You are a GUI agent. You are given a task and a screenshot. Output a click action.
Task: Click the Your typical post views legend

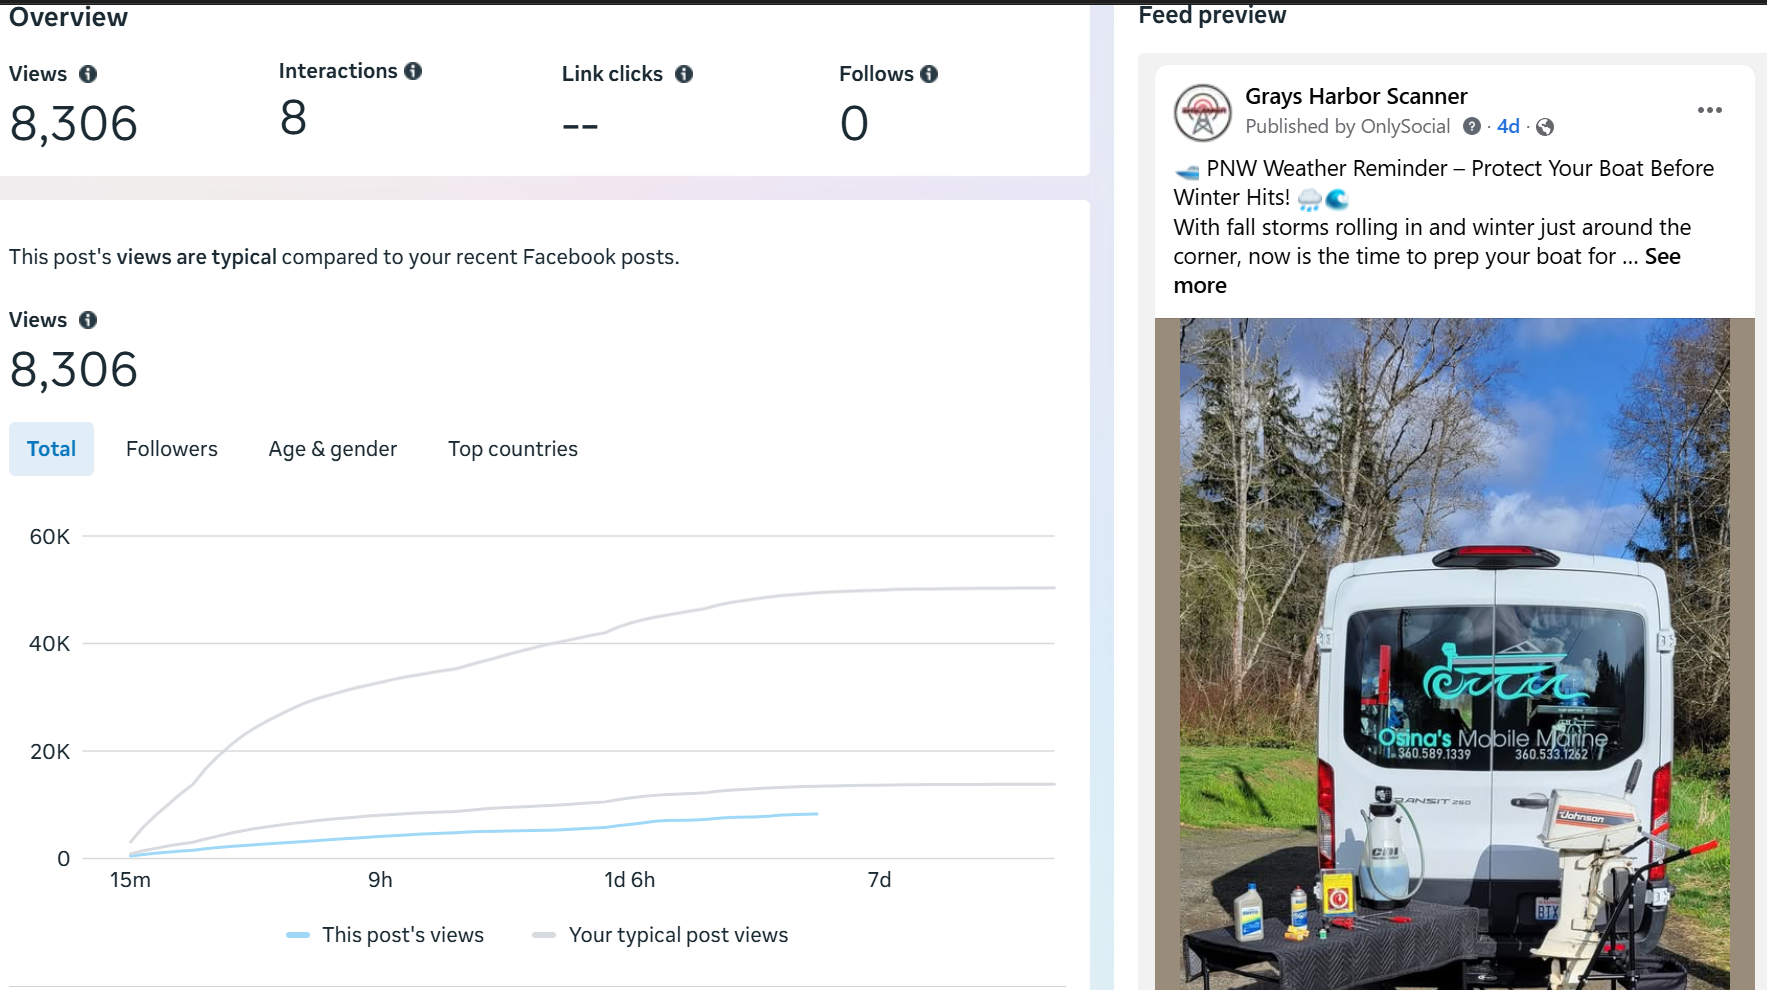677,935
